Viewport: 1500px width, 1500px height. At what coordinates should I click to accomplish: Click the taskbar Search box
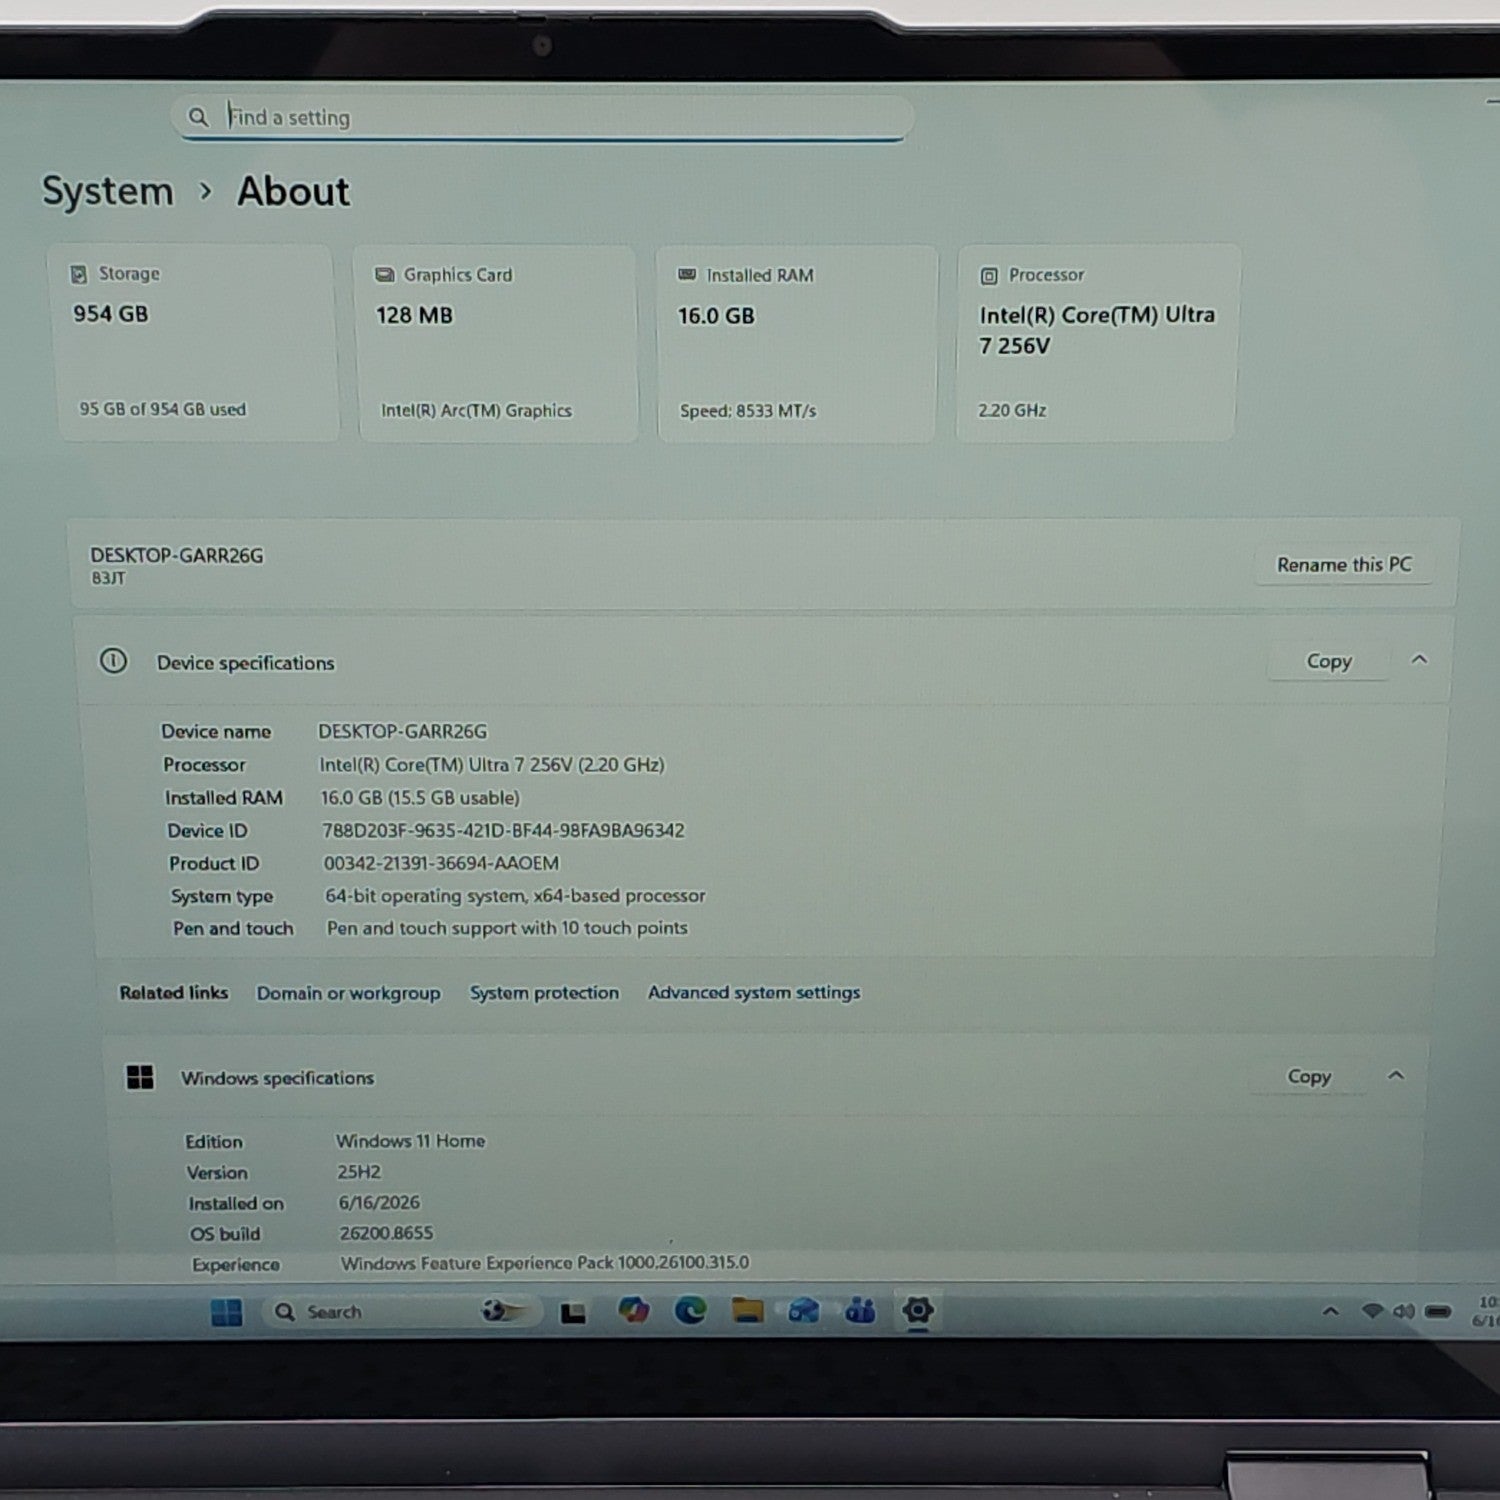pos(402,1311)
